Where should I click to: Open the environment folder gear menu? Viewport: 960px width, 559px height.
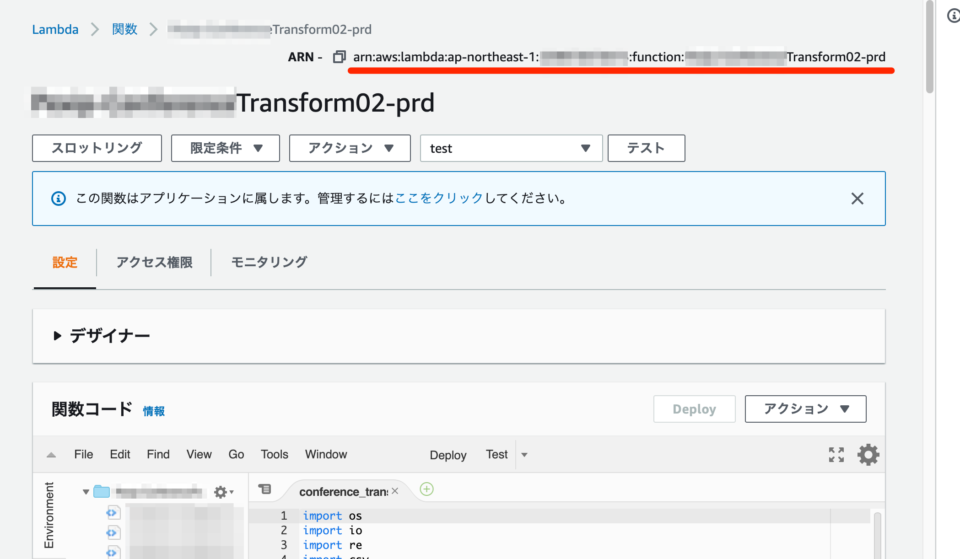[x=223, y=492]
